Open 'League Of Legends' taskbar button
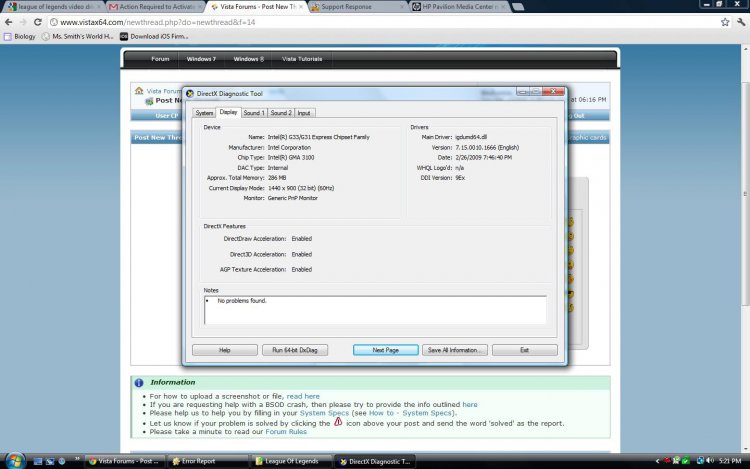The height and width of the screenshot is (469, 750). pyautogui.click(x=292, y=461)
